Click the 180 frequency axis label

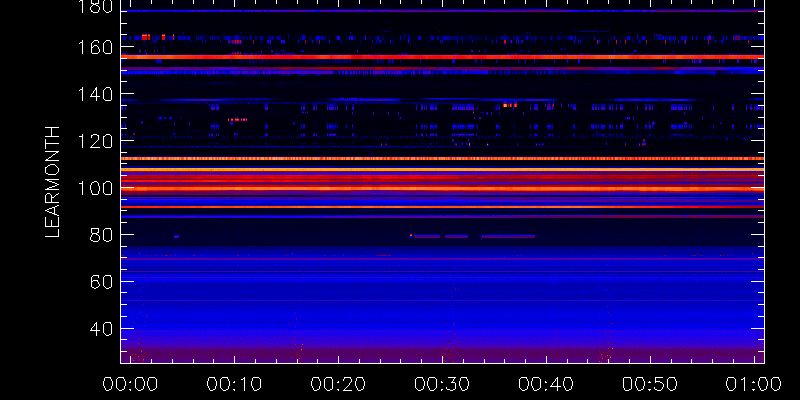pyautogui.click(x=94, y=7)
